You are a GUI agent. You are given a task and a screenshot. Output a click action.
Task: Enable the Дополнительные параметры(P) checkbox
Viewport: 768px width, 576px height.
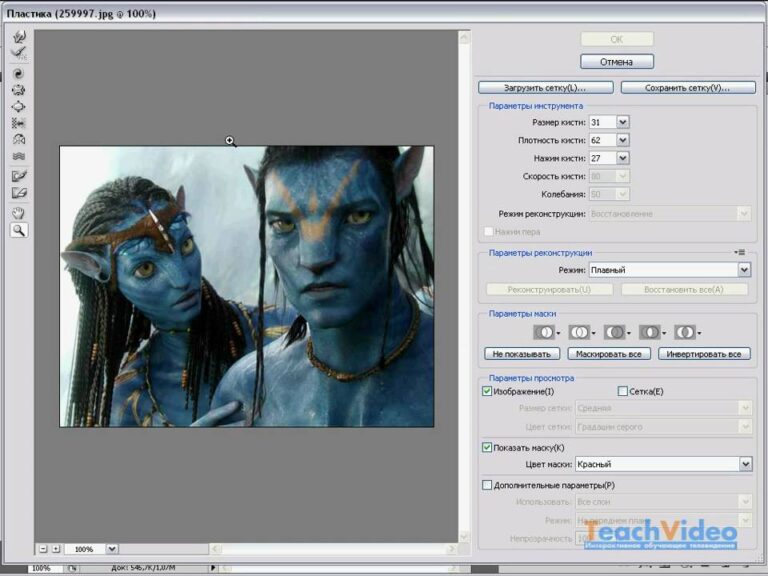487,485
